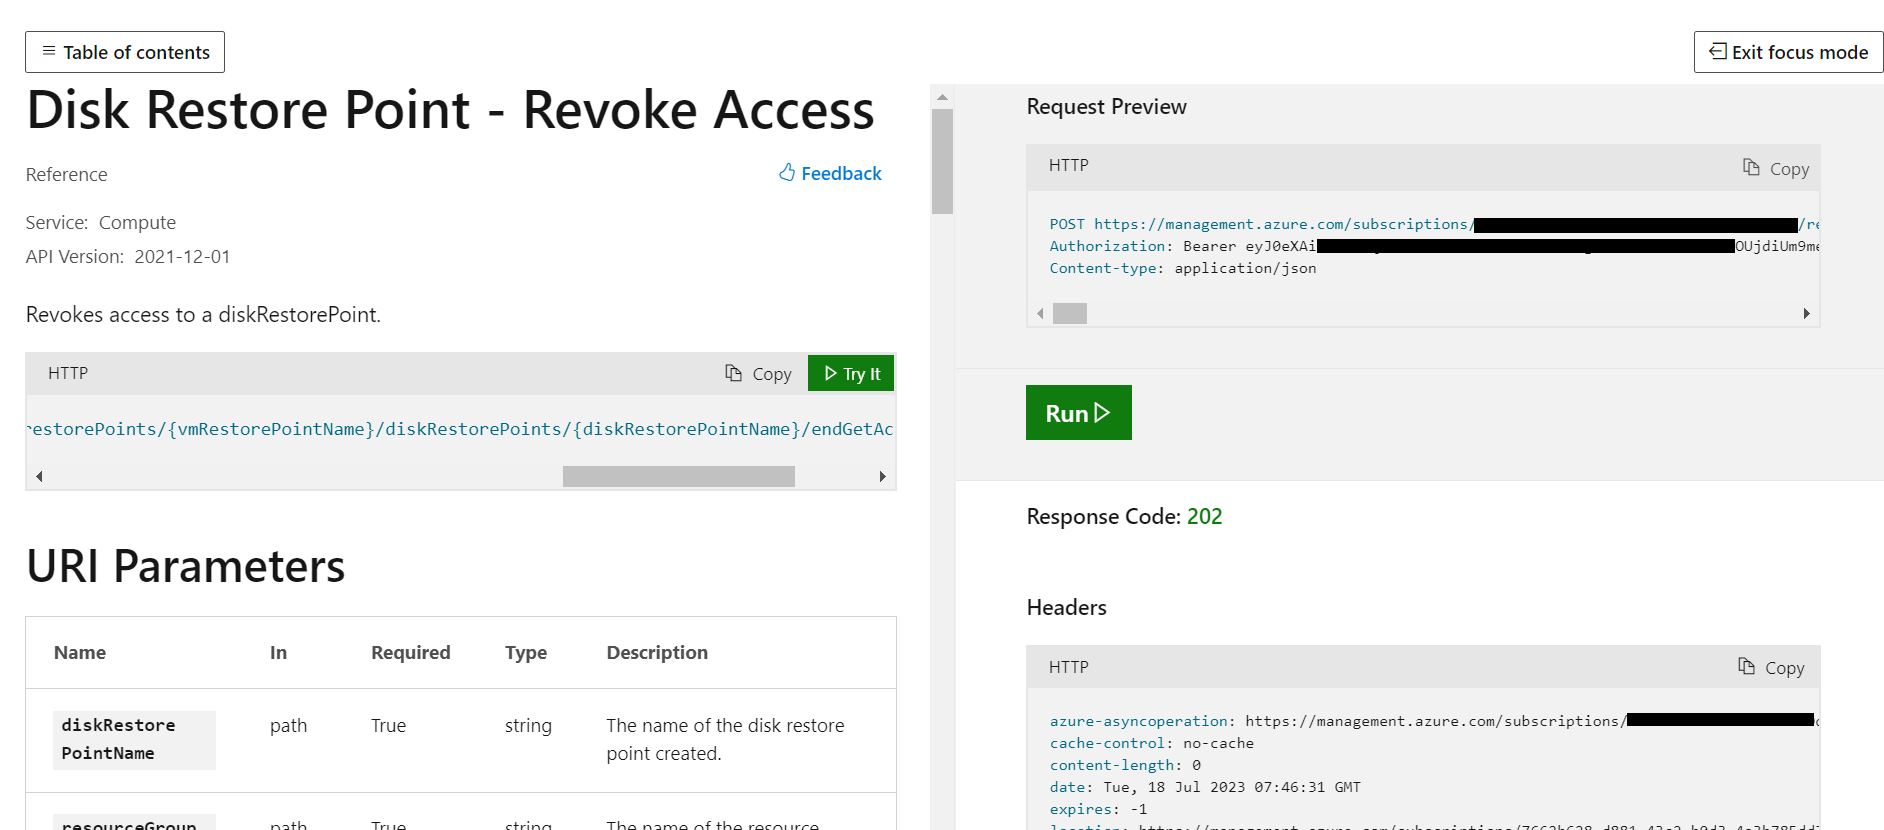Click the Type column header
1884x830 pixels.
click(526, 652)
